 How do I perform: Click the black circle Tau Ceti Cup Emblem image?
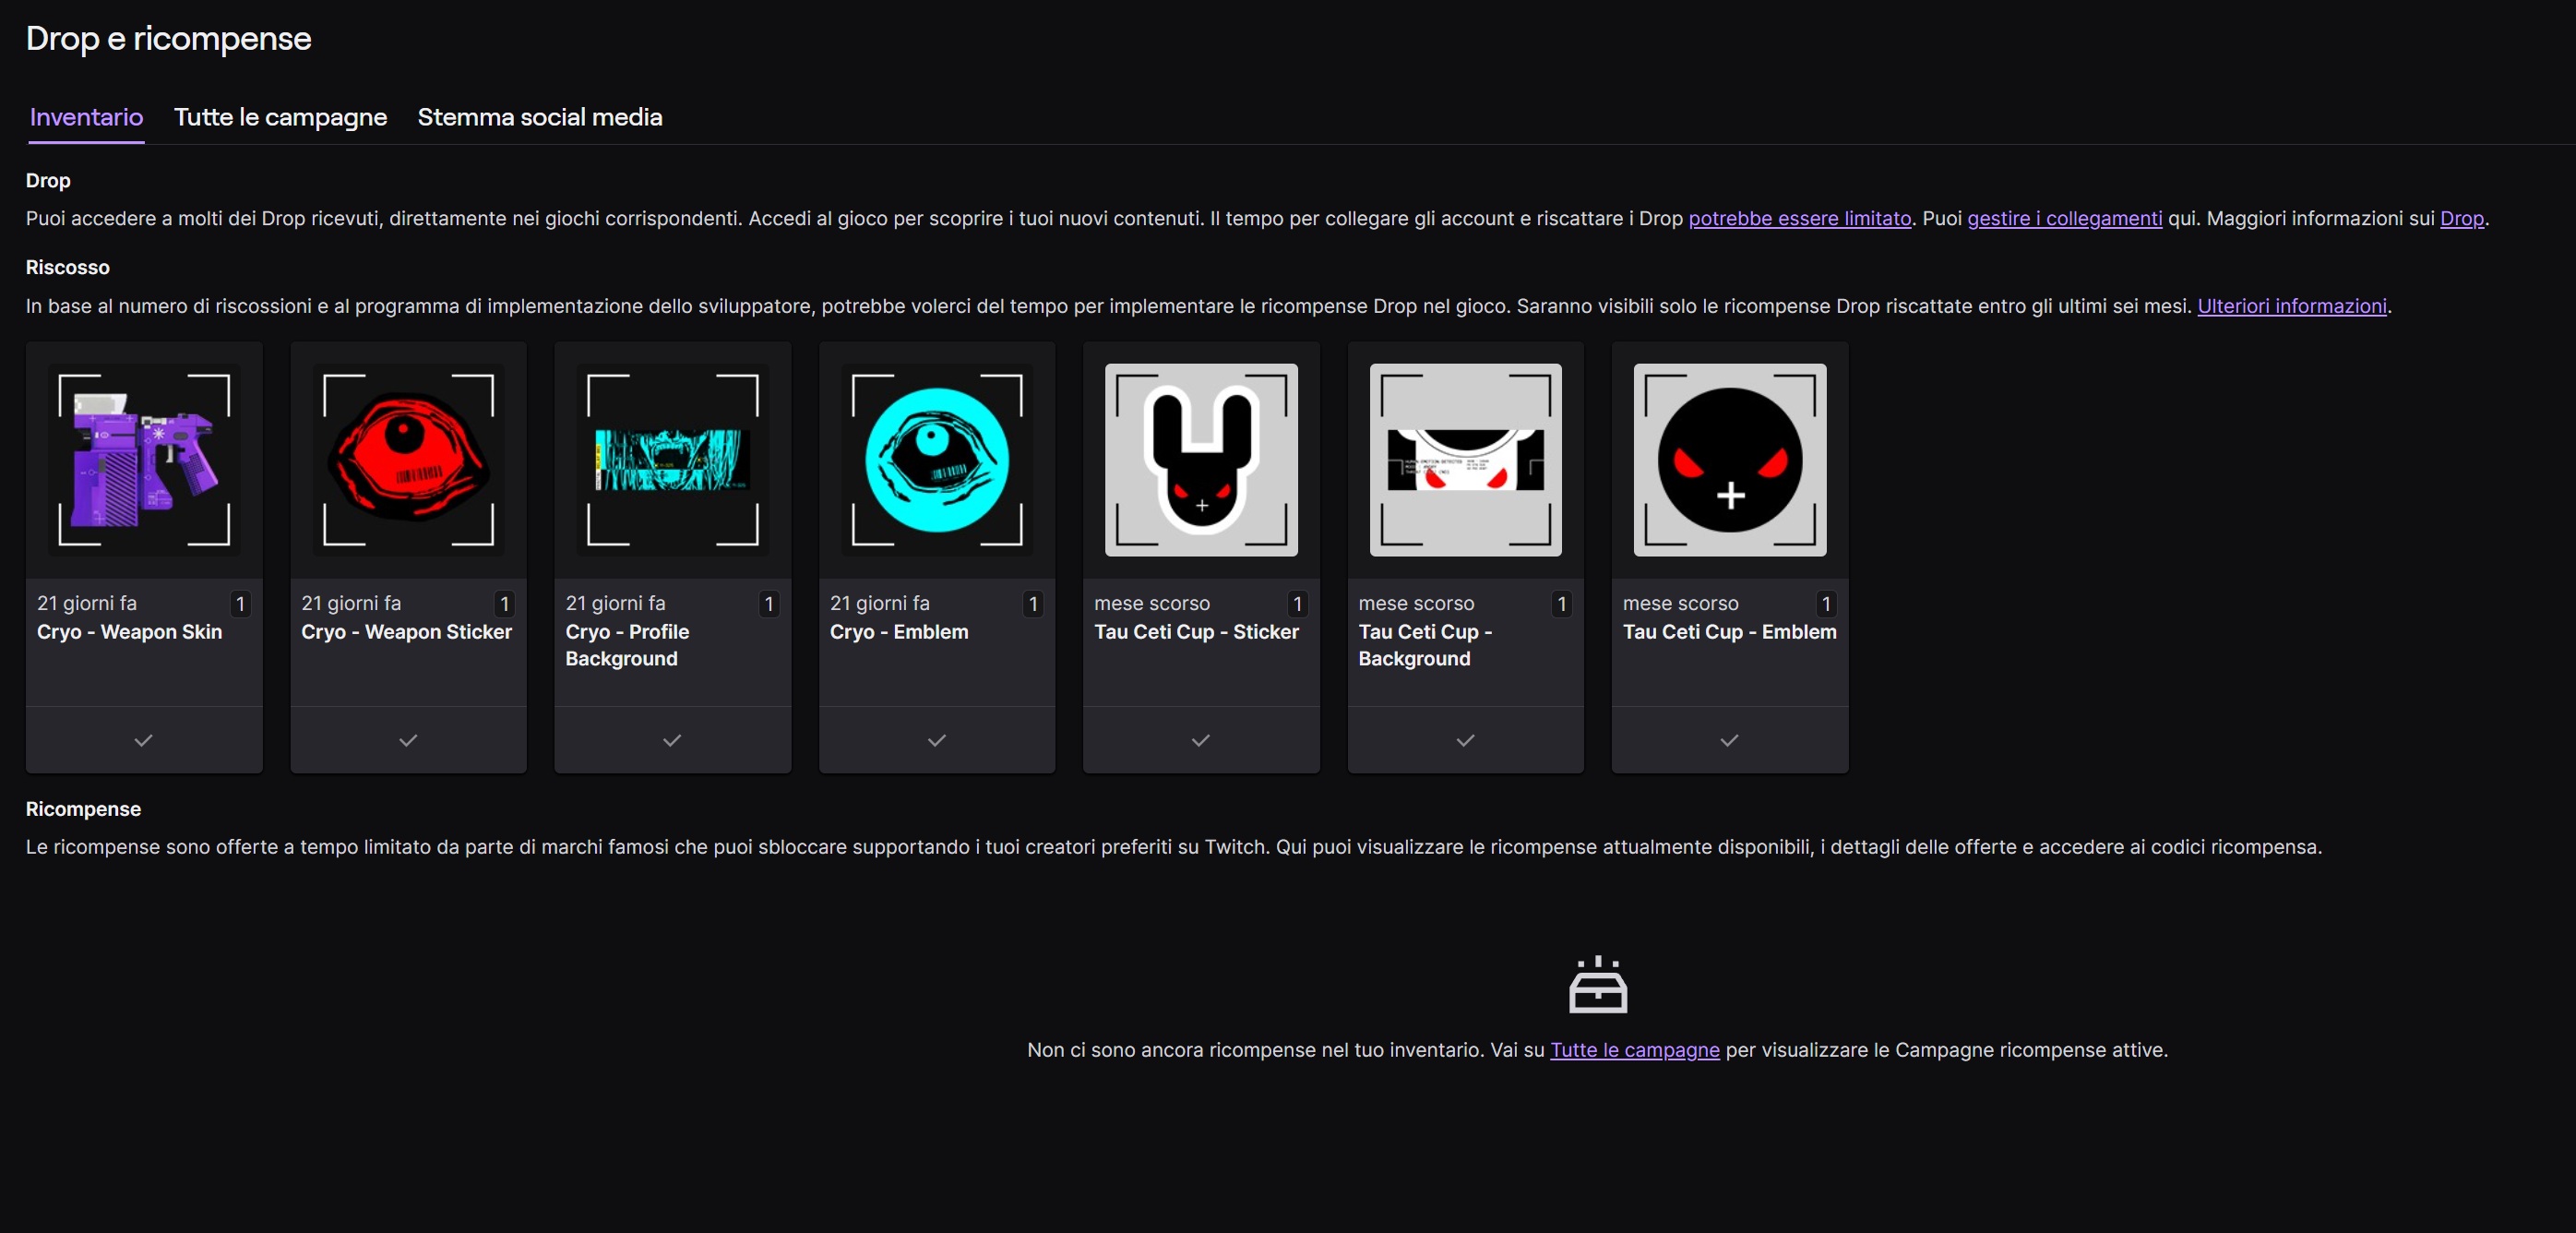point(1729,460)
